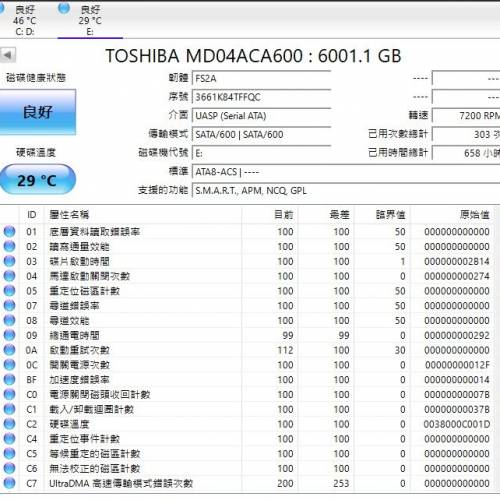Click the transfer mode field SATA/600 | SATA/600

[261, 135]
